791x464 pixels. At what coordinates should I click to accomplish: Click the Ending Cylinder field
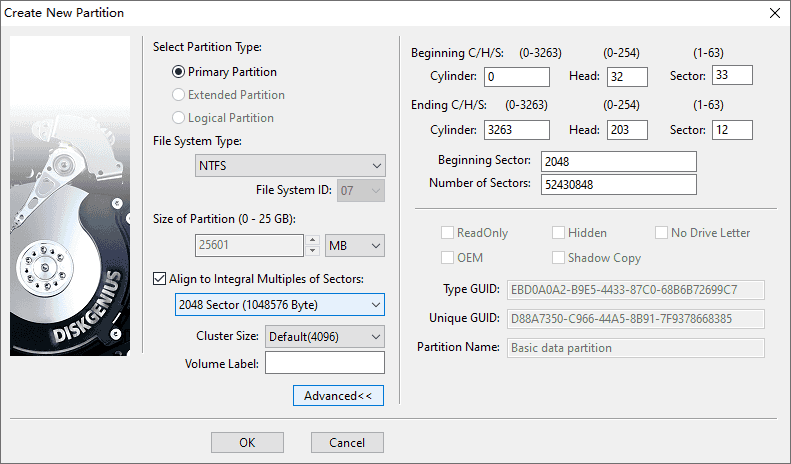coord(516,130)
